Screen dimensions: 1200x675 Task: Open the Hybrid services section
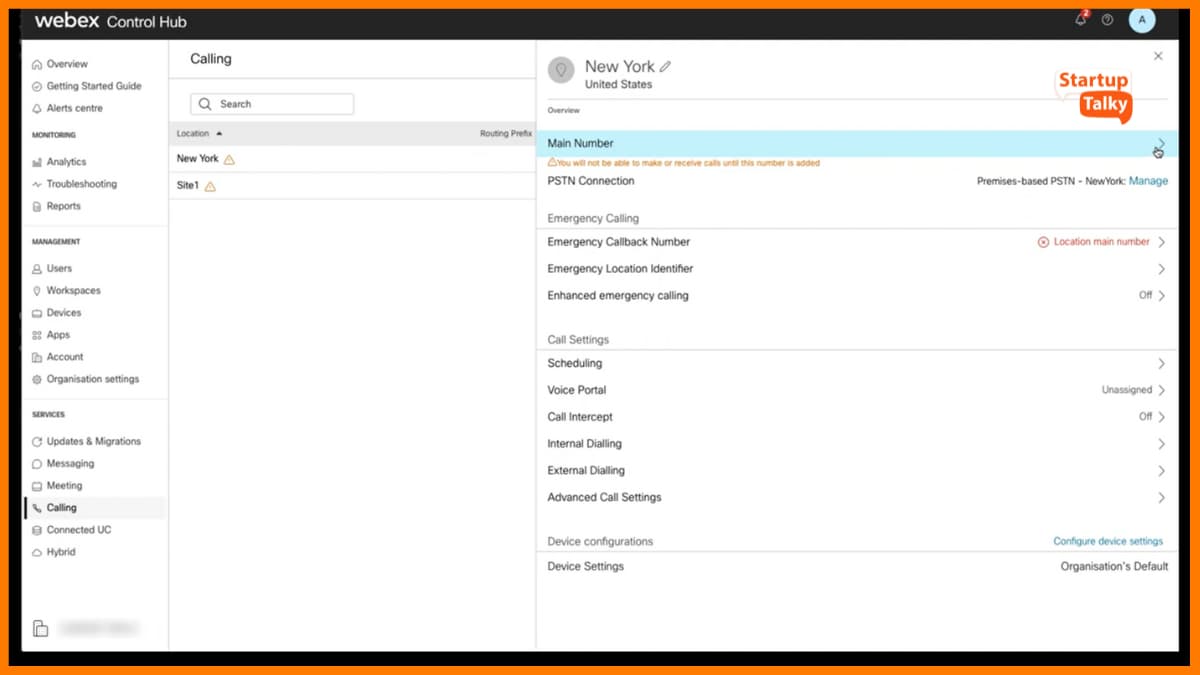59,551
